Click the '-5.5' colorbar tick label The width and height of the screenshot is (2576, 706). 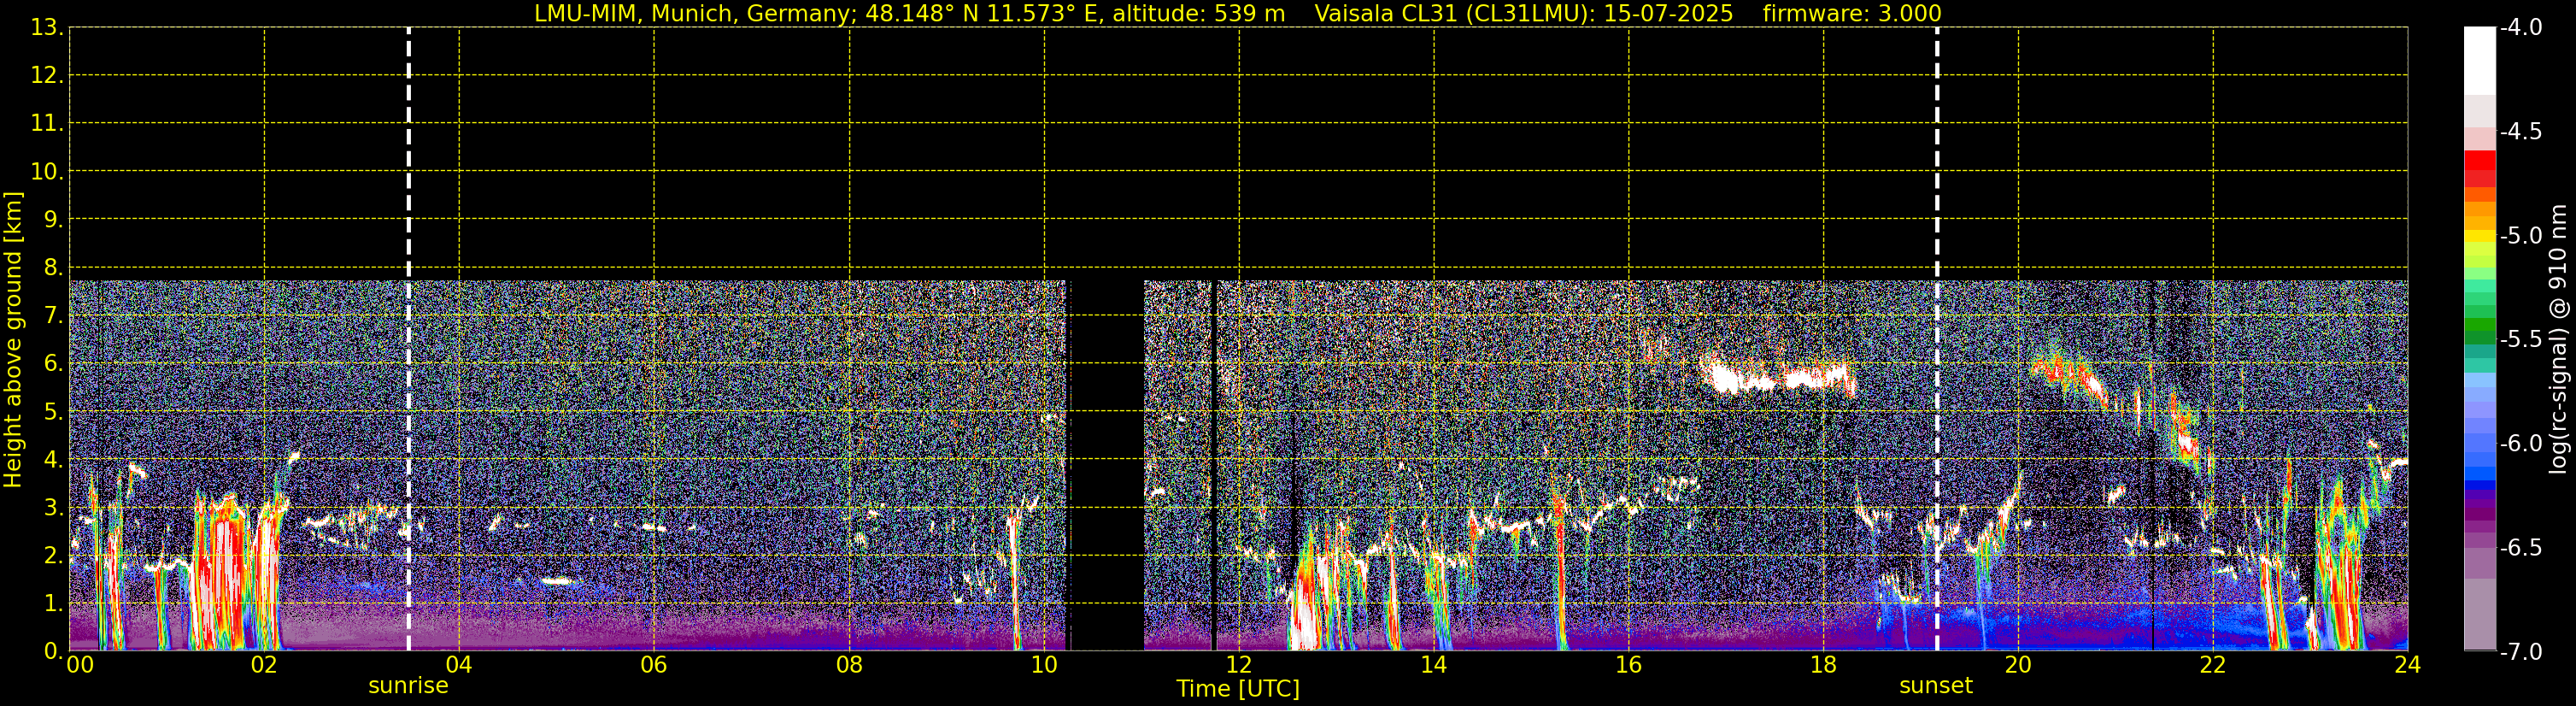[2520, 340]
